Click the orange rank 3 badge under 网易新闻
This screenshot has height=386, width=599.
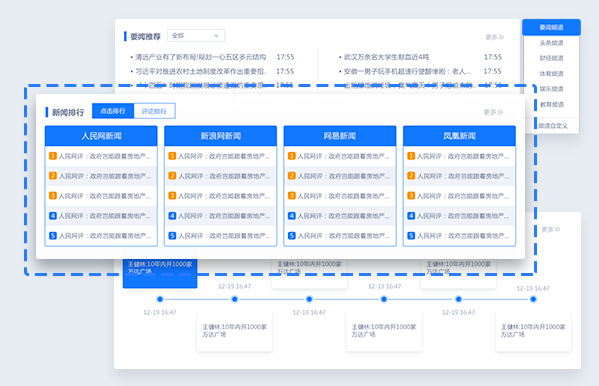point(291,196)
